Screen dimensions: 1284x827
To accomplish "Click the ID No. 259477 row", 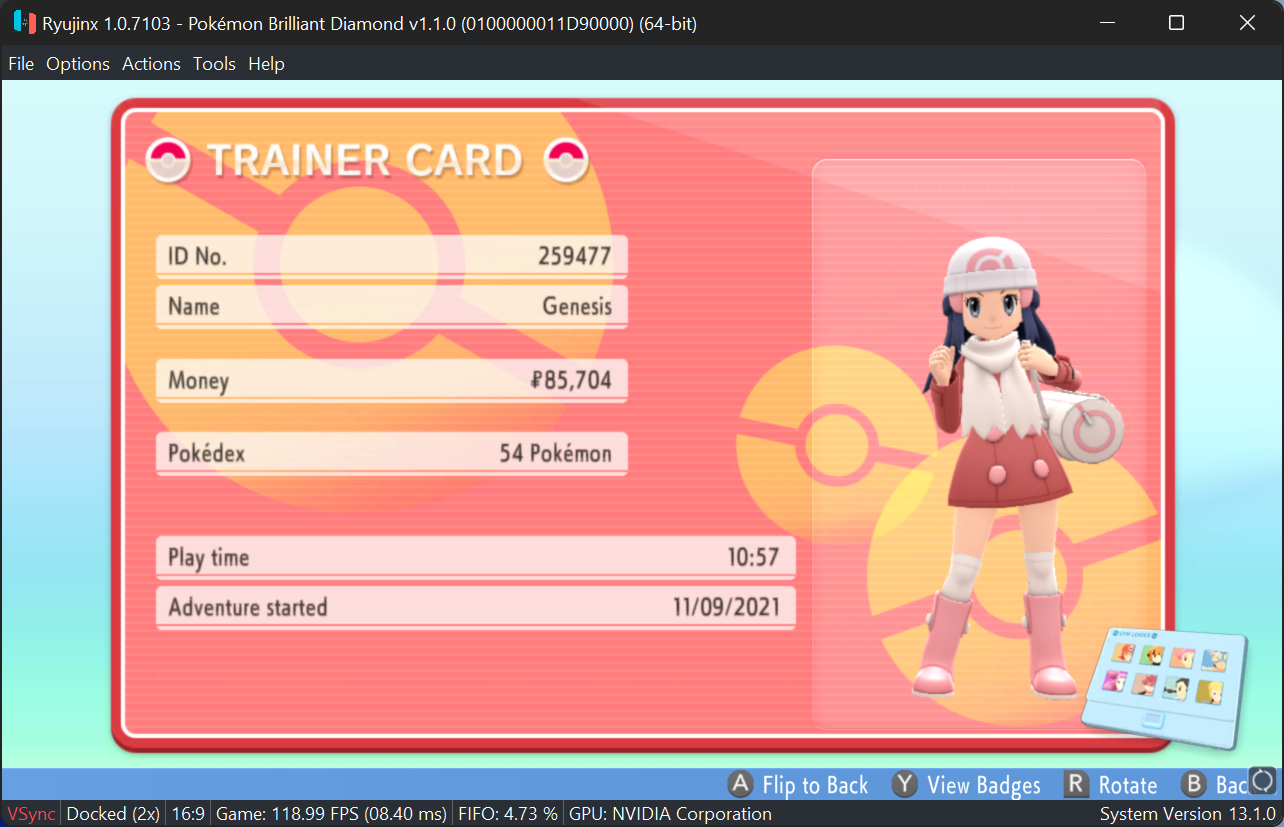I will (x=392, y=256).
